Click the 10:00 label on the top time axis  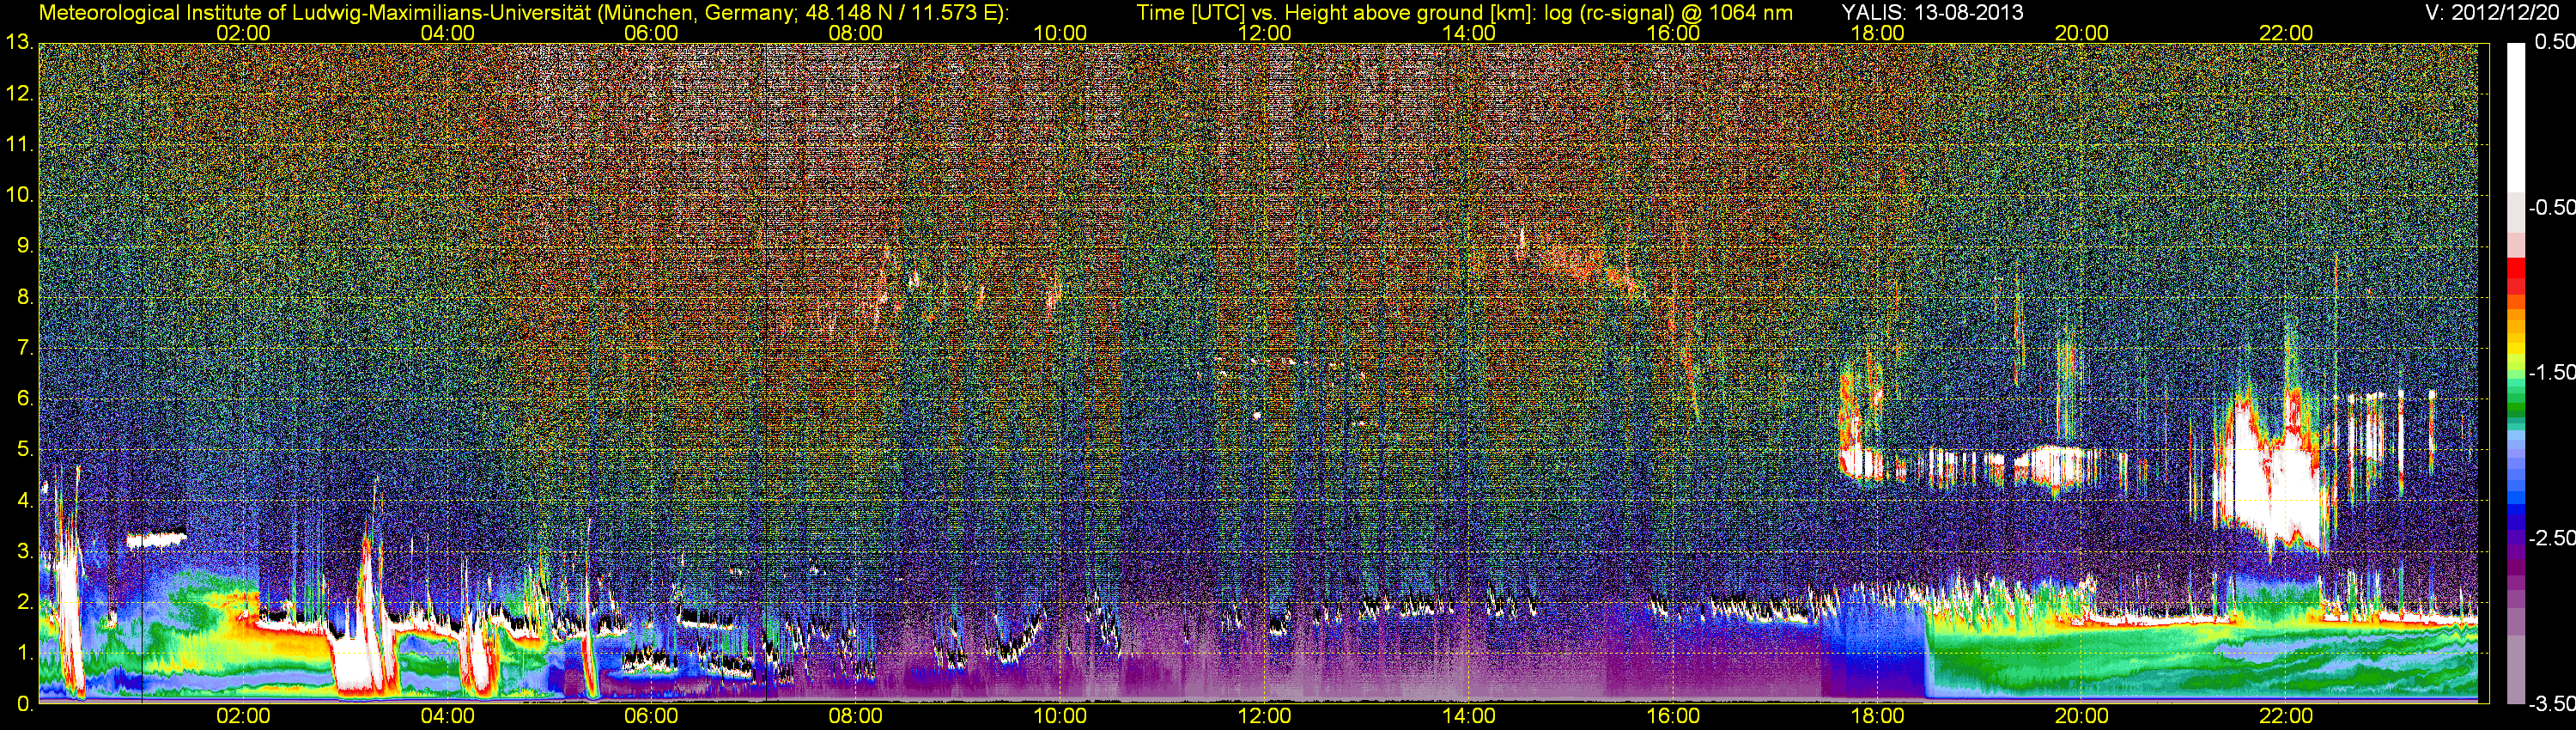pos(1060,33)
